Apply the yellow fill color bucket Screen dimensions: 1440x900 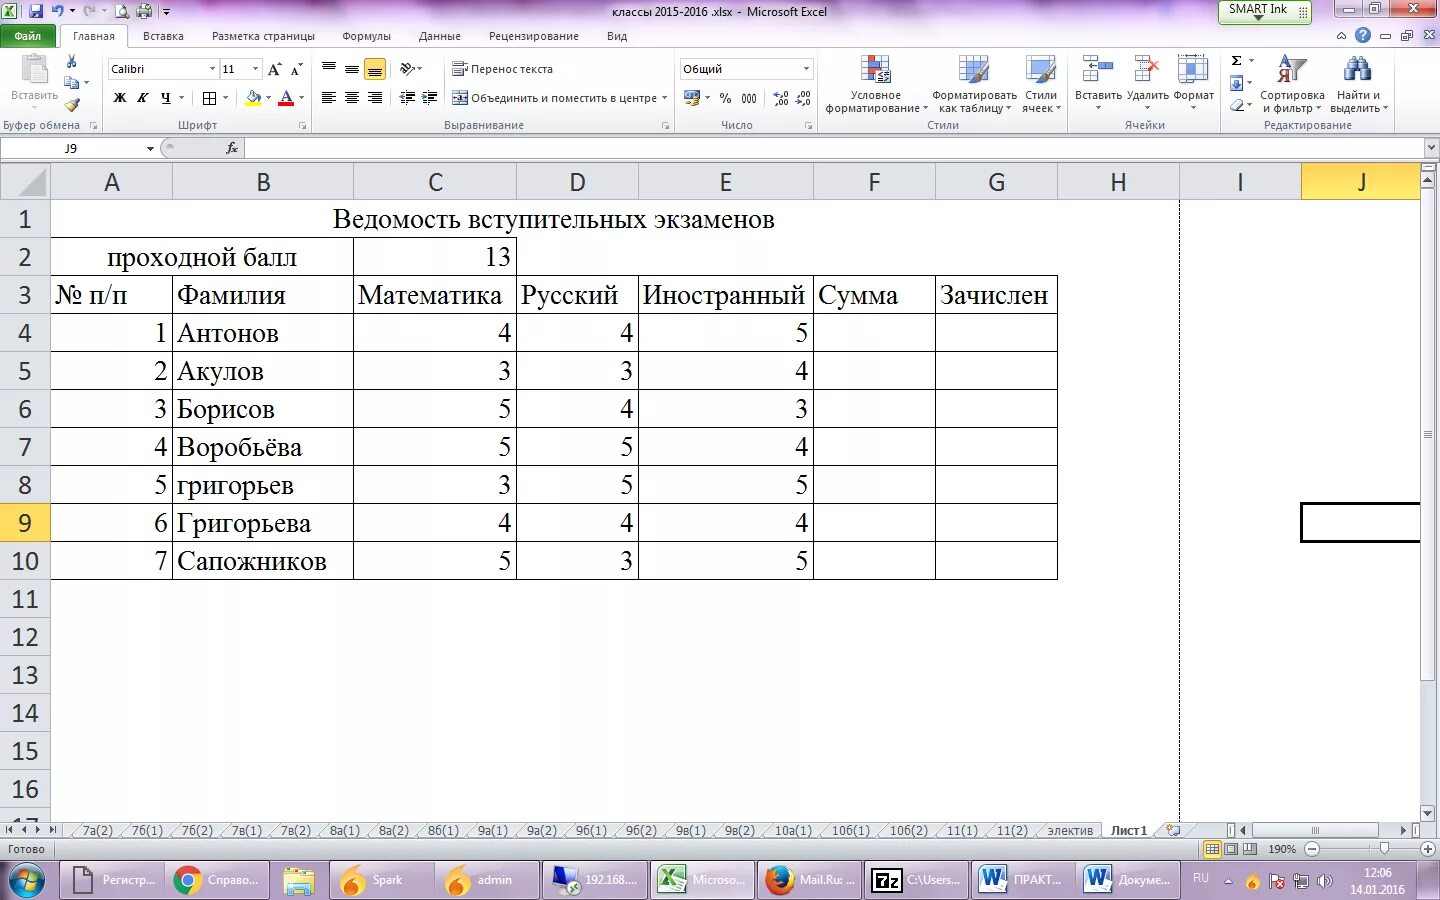coord(253,98)
